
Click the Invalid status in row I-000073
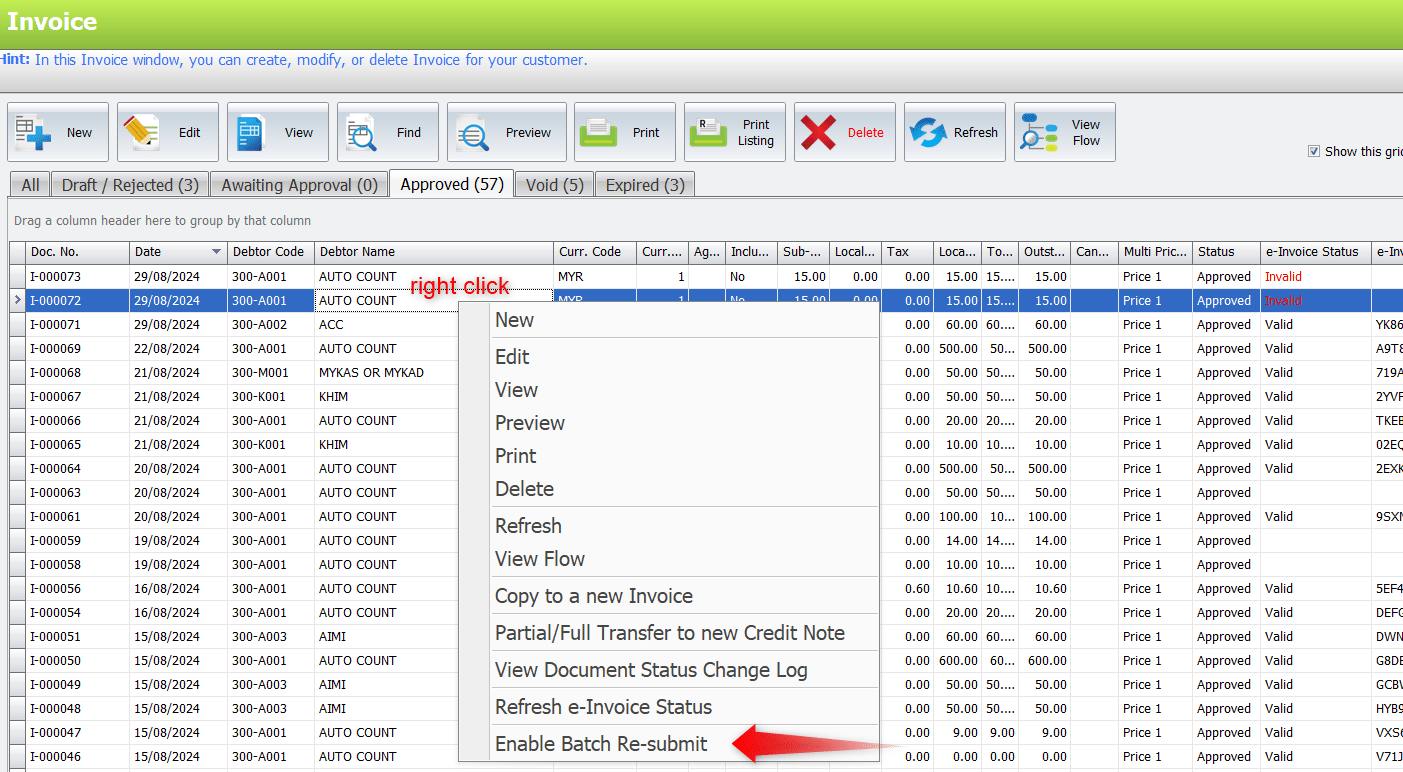click(x=1284, y=277)
